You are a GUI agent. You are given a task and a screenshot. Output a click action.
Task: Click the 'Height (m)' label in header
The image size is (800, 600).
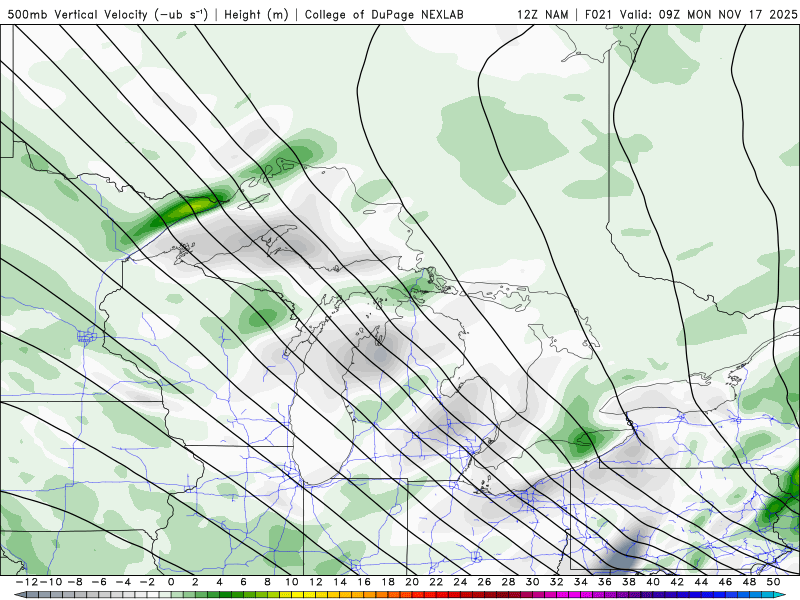(257, 14)
